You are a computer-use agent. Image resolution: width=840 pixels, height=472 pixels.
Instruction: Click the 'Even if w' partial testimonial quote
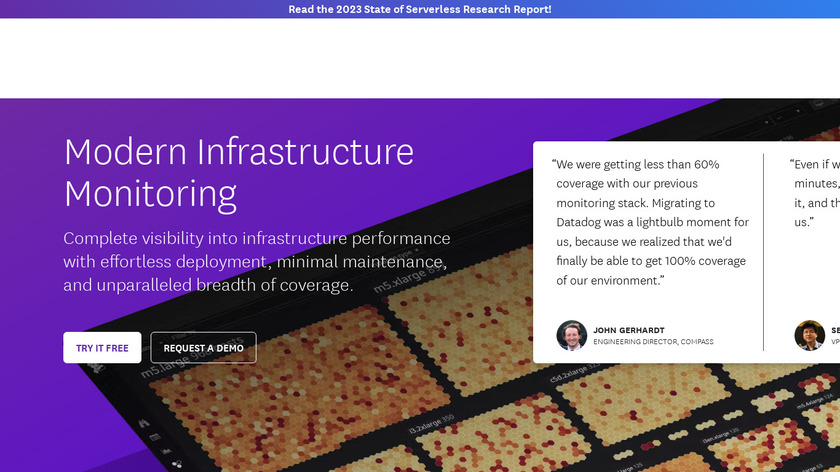[x=815, y=193]
